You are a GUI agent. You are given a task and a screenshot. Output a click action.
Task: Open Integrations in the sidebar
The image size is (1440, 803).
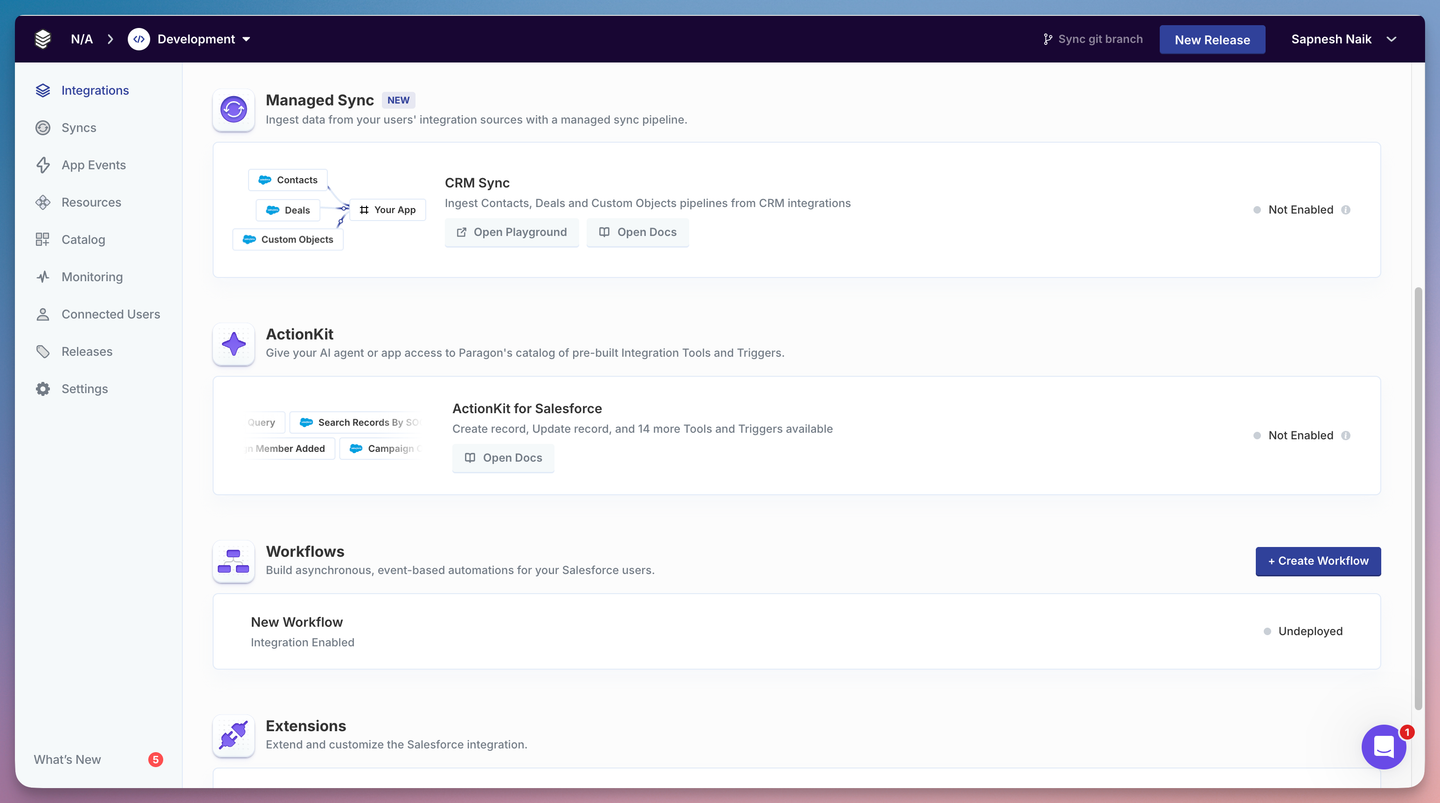(95, 90)
